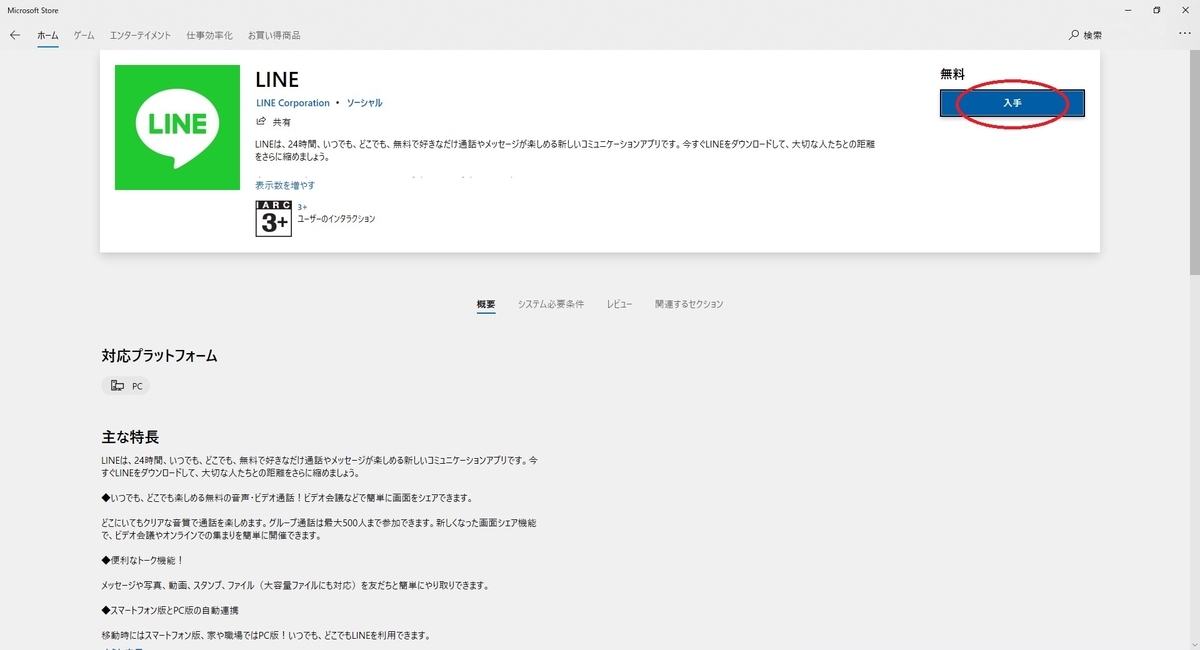Click the 検索 search button
This screenshot has height=650, width=1200.
point(1086,35)
